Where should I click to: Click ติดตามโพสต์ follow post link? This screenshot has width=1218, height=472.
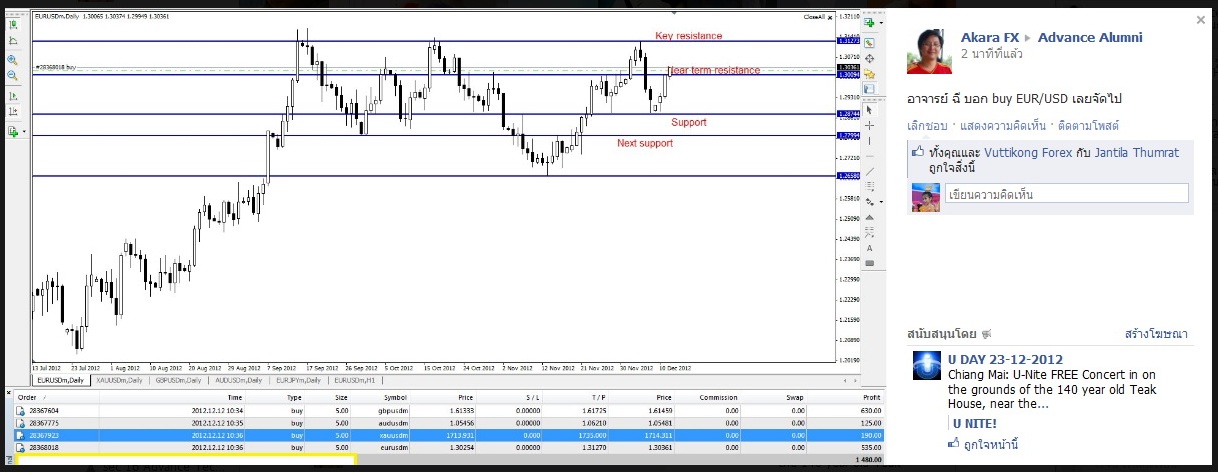click(x=1088, y=126)
